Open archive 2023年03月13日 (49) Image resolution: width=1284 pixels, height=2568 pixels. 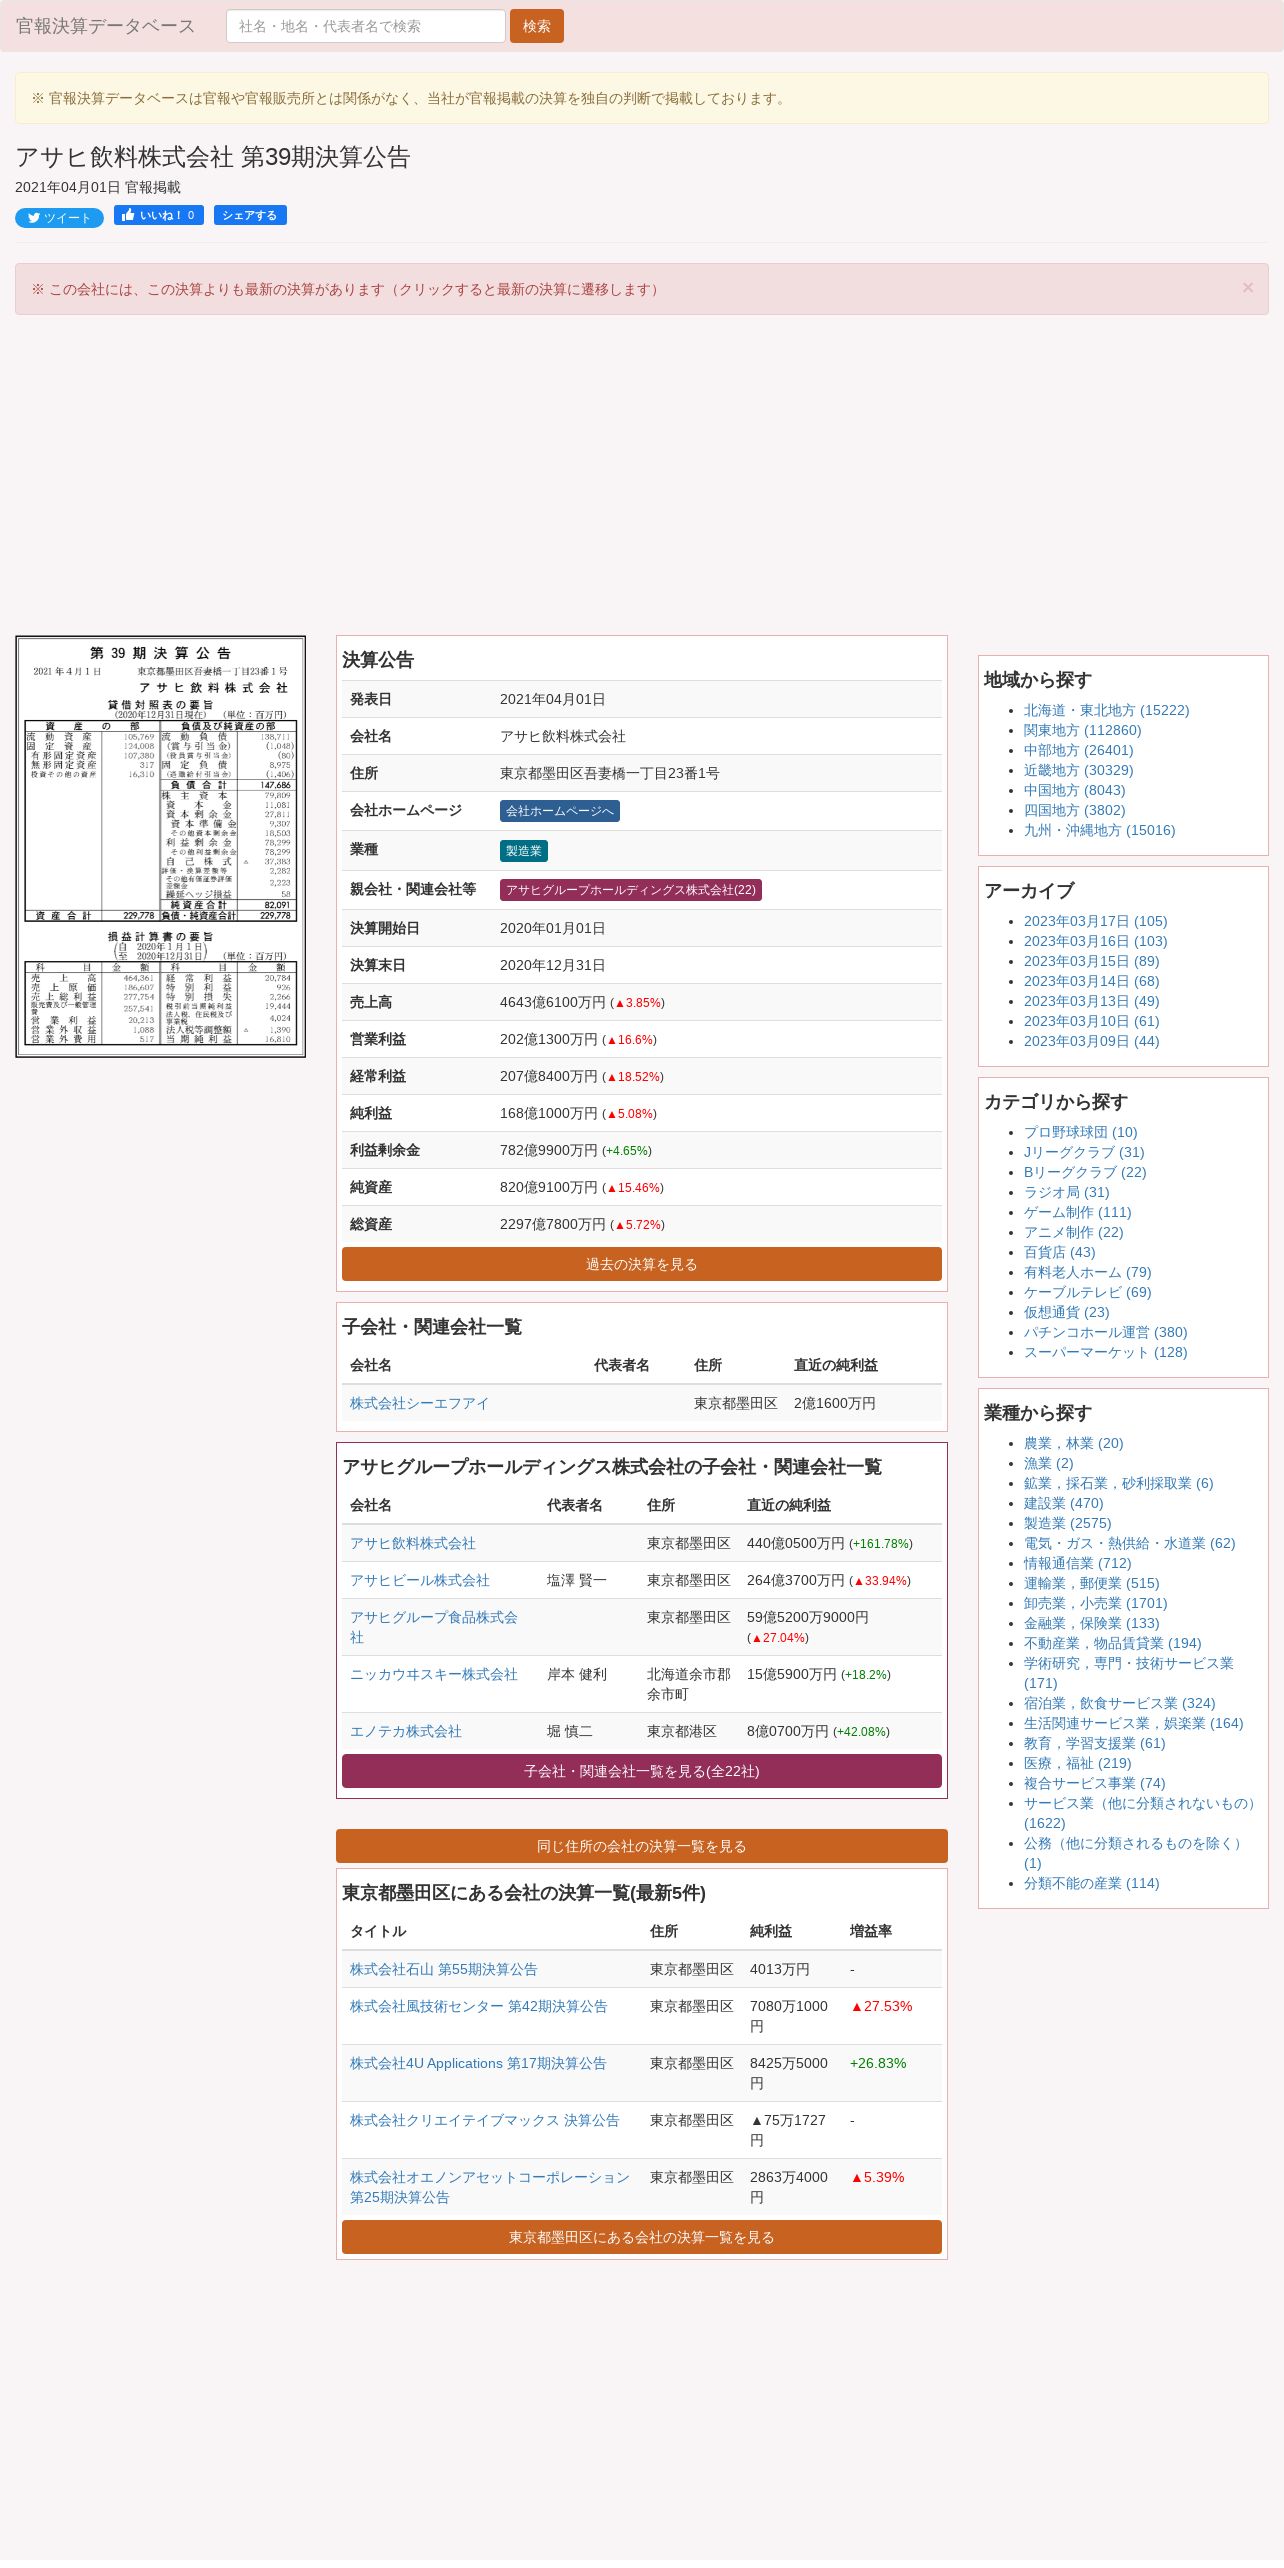(x=1091, y=1001)
